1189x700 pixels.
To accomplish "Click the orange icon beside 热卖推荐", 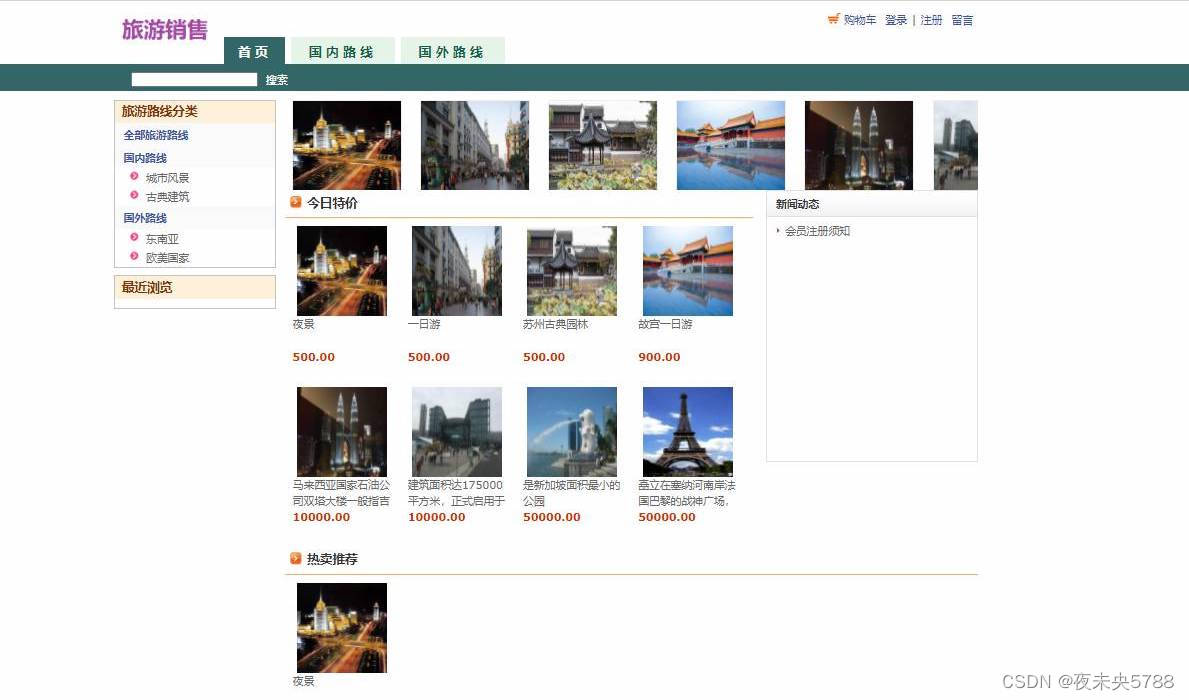I will pyautogui.click(x=296, y=558).
